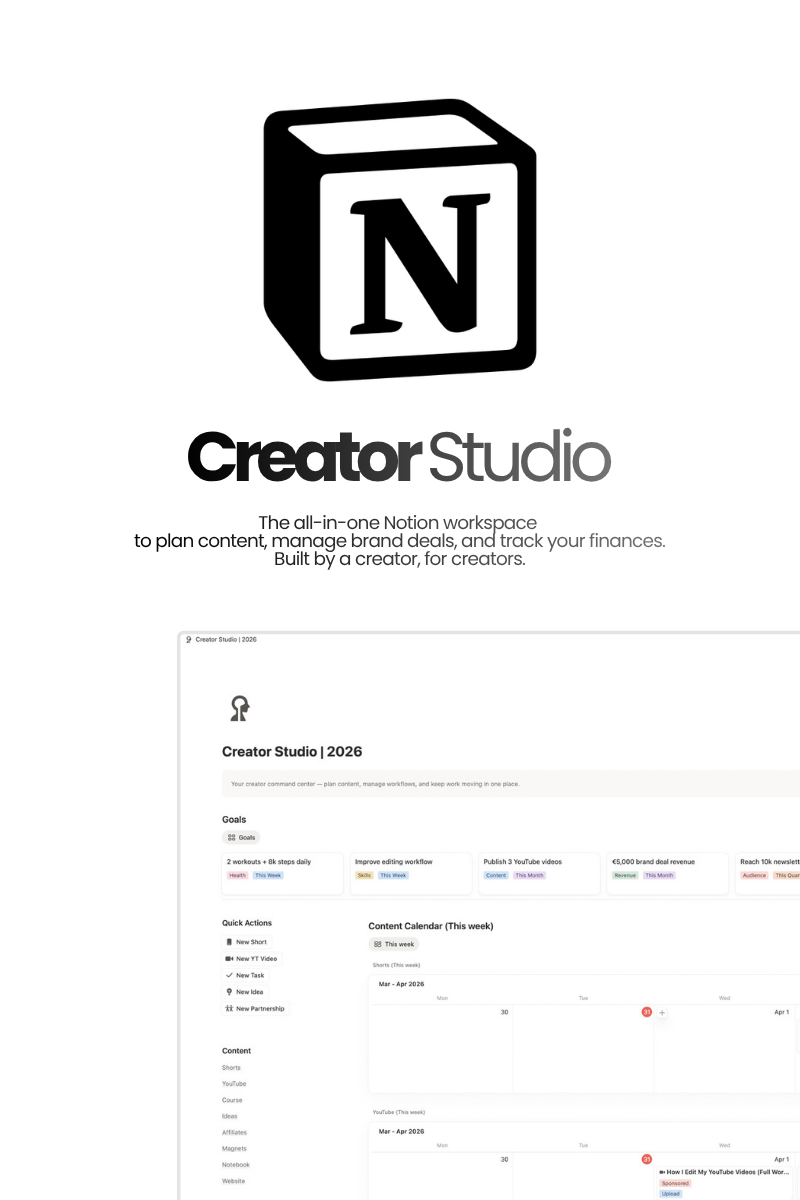
Task: Add an entry with the plus icon in Shorts calendar
Action: click(x=662, y=1013)
